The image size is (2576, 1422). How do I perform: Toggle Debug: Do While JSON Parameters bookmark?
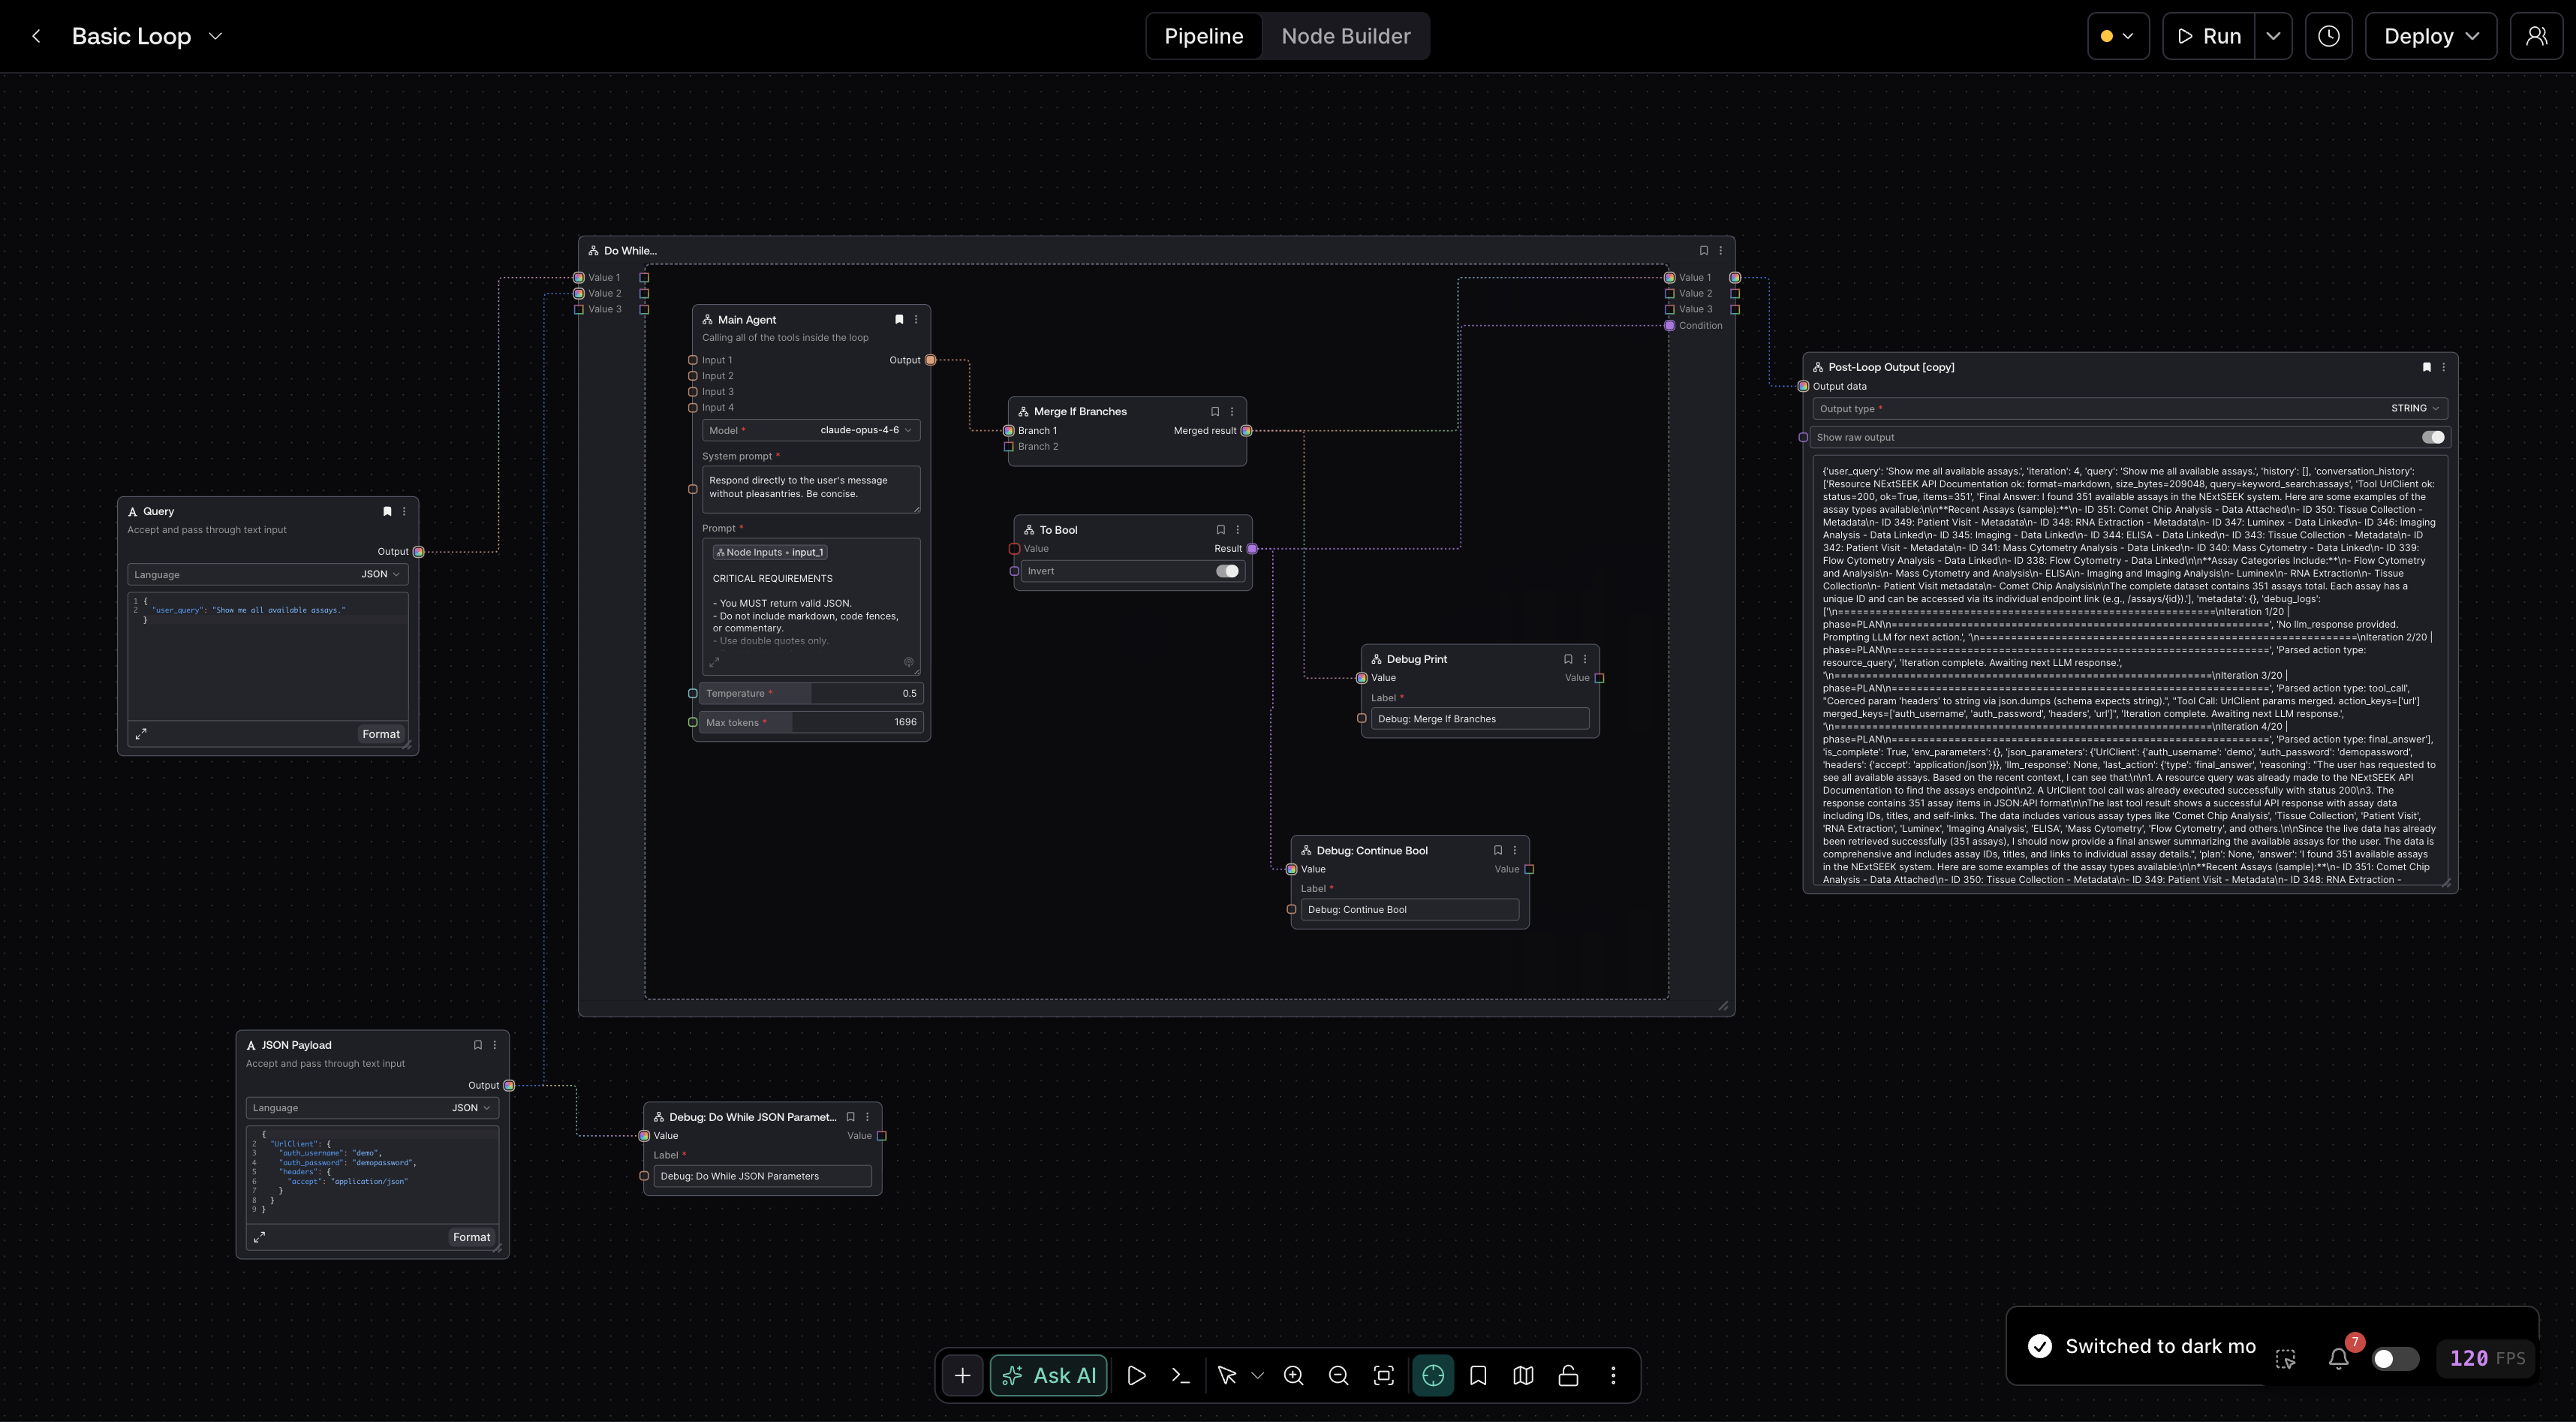tap(851, 1117)
